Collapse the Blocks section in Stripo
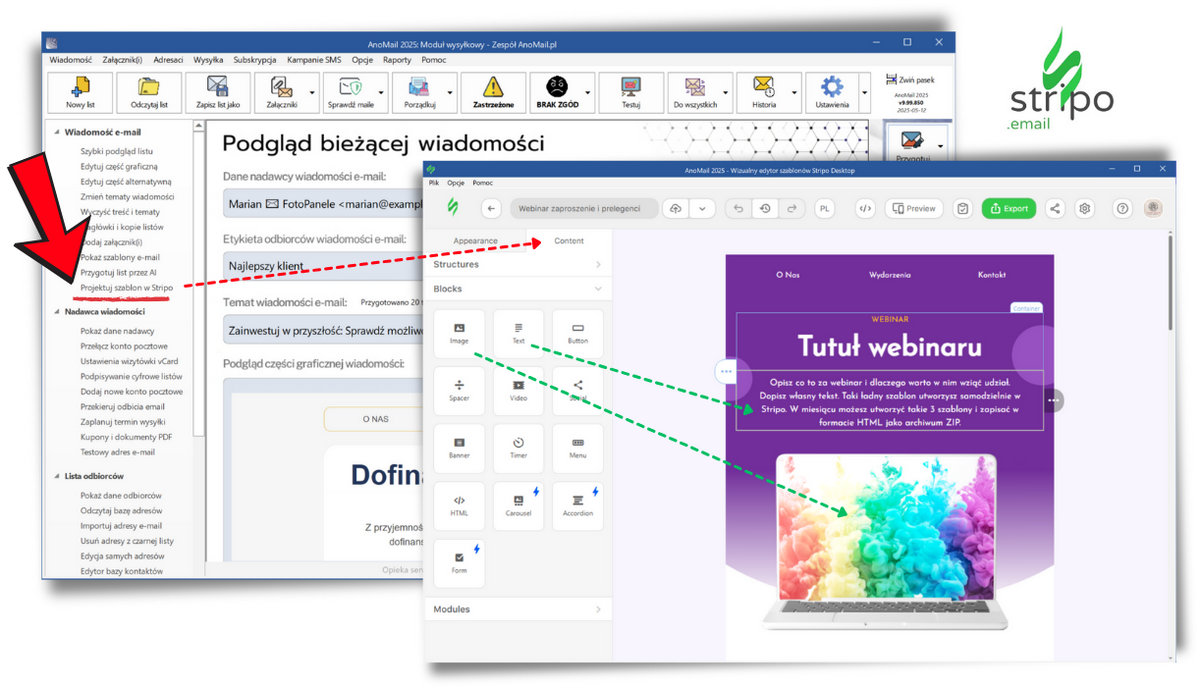1200x689 pixels. (518, 289)
